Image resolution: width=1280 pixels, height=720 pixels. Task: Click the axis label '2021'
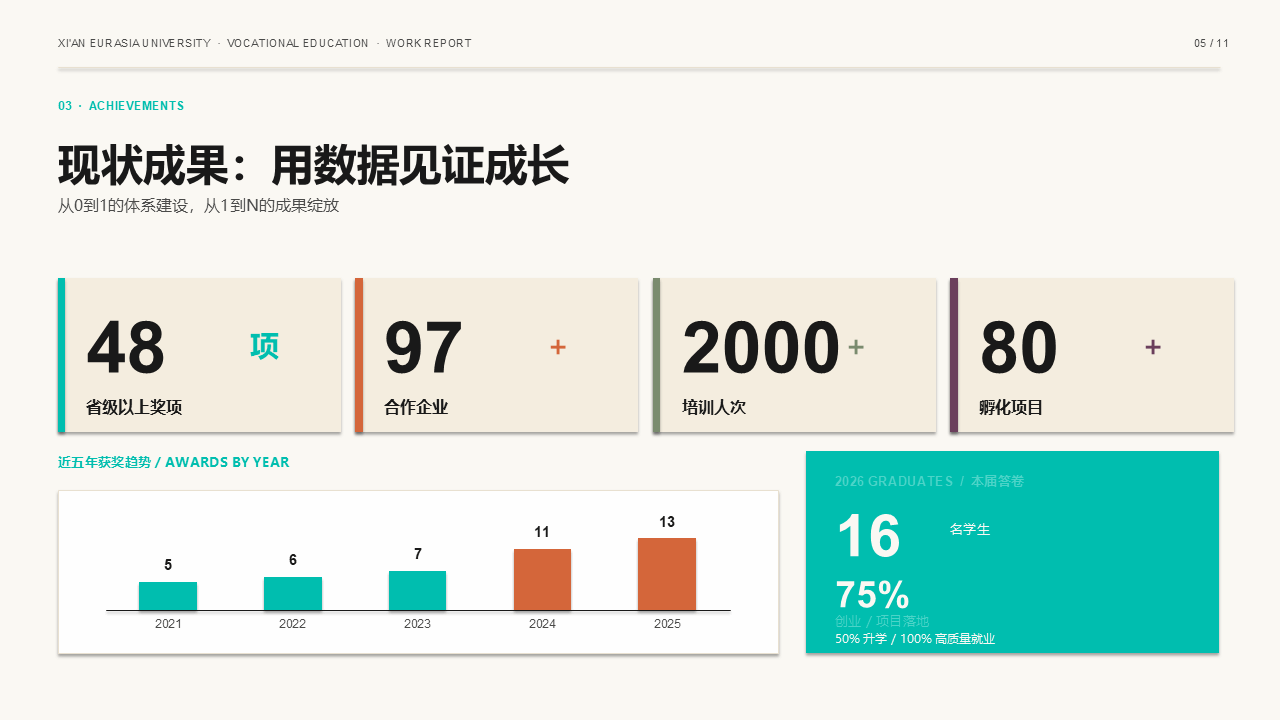pos(168,624)
